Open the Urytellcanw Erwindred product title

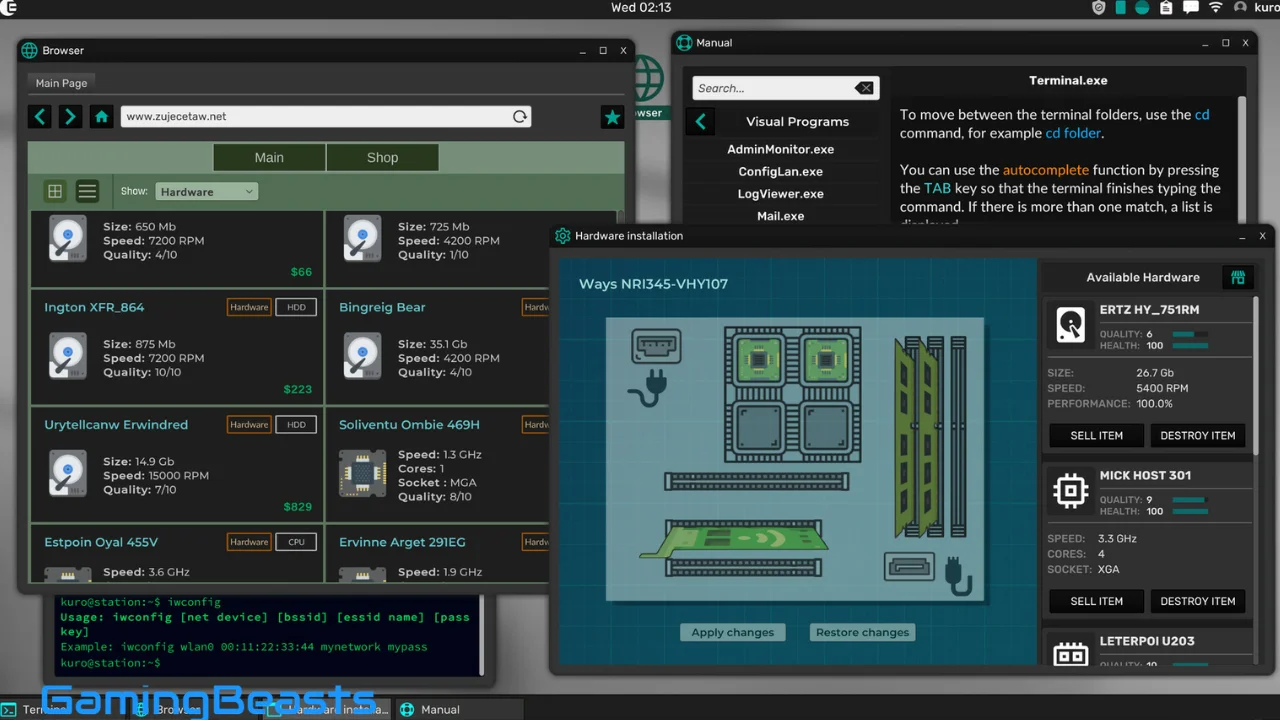point(116,424)
